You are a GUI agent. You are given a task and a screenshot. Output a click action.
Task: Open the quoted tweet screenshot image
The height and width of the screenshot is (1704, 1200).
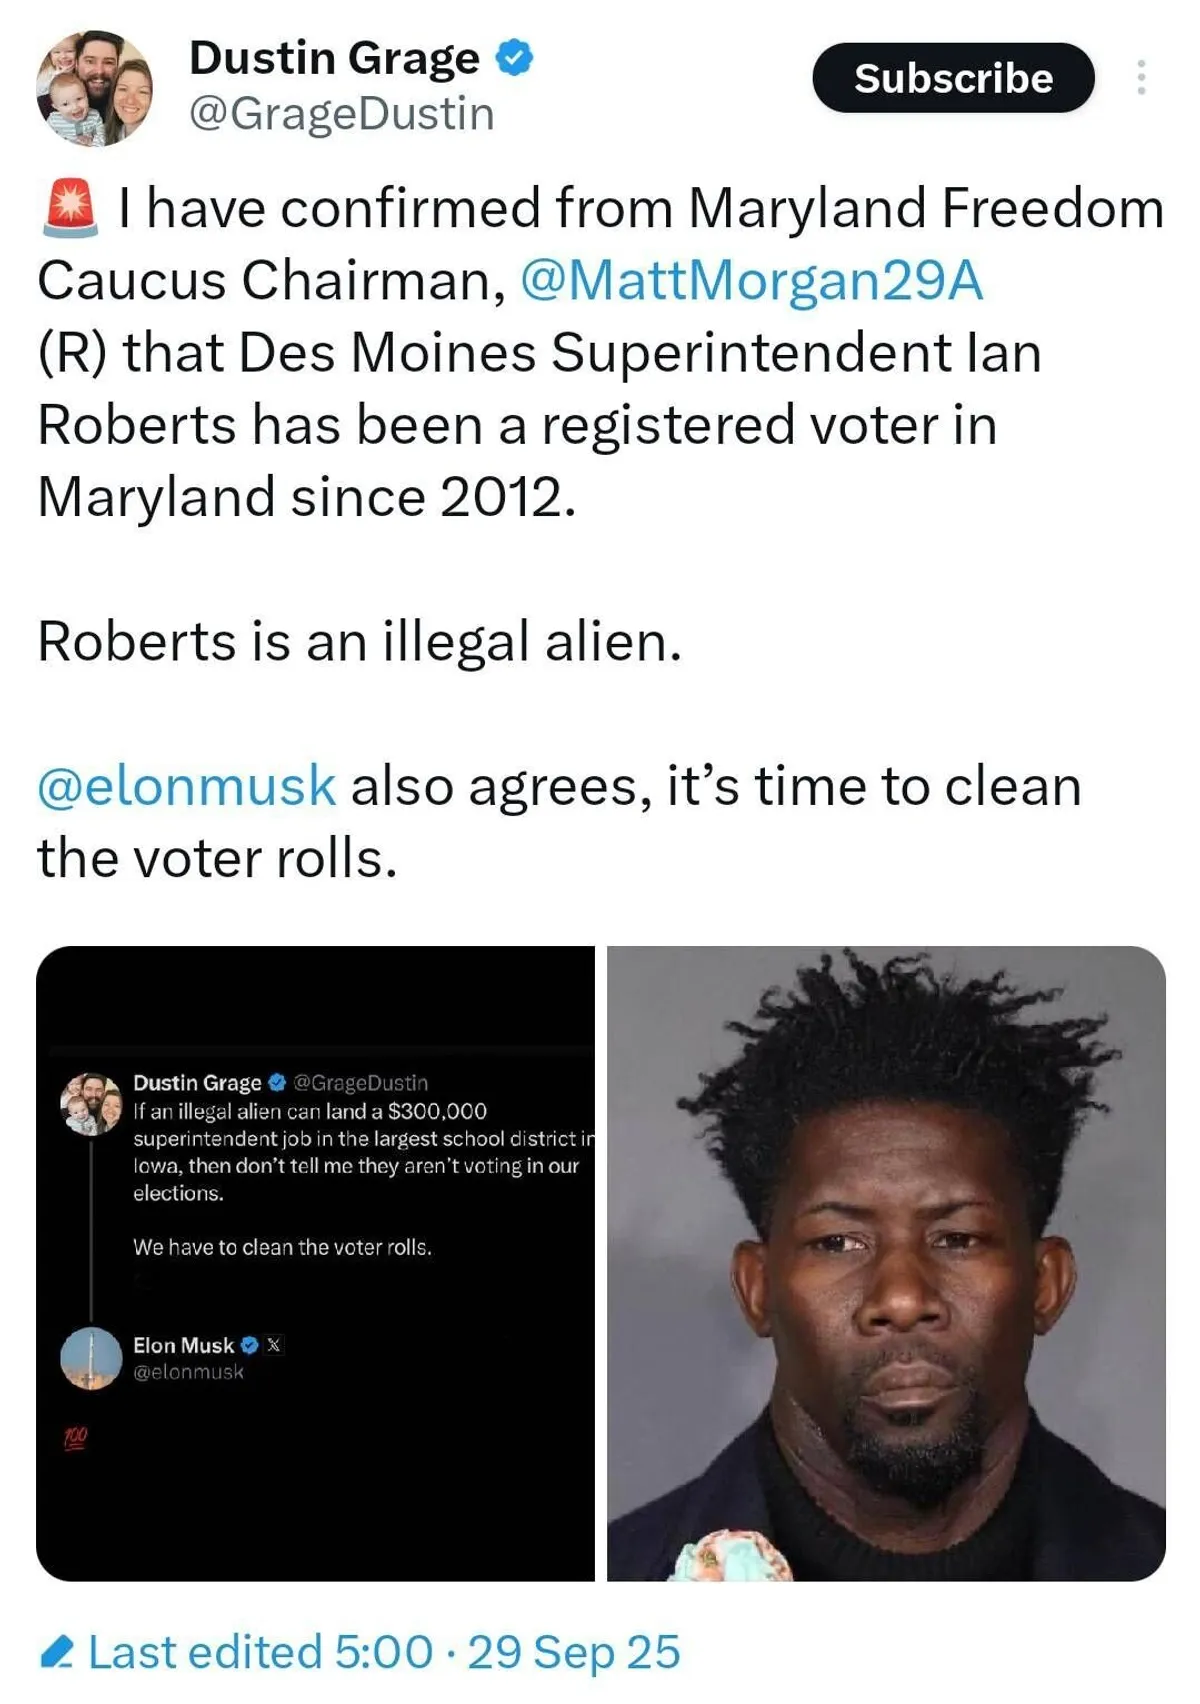point(315,1263)
